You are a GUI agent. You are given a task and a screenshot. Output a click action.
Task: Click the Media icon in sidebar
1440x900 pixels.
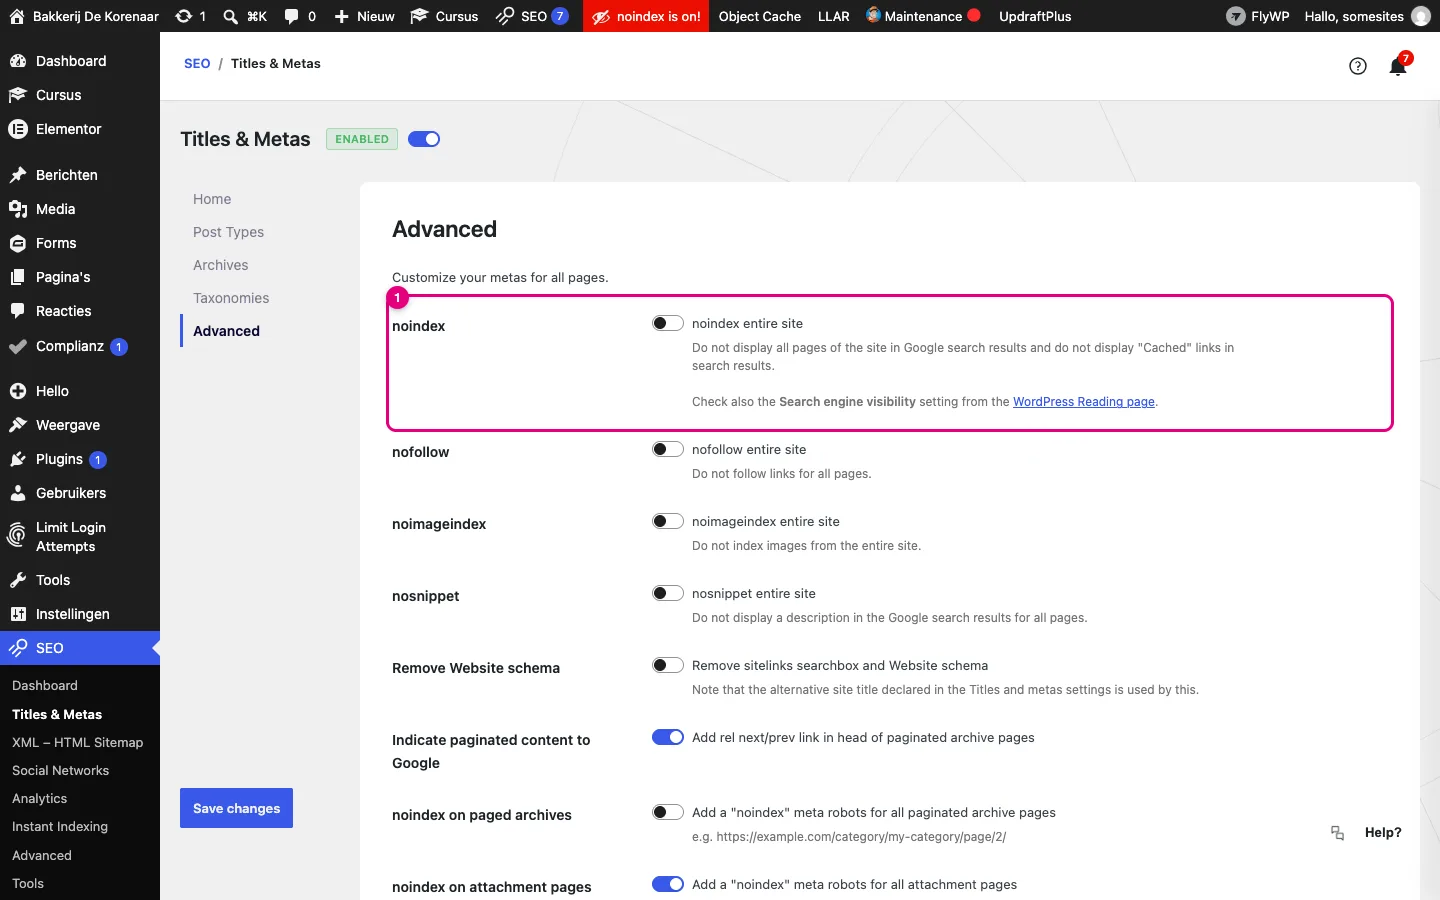[17, 209]
